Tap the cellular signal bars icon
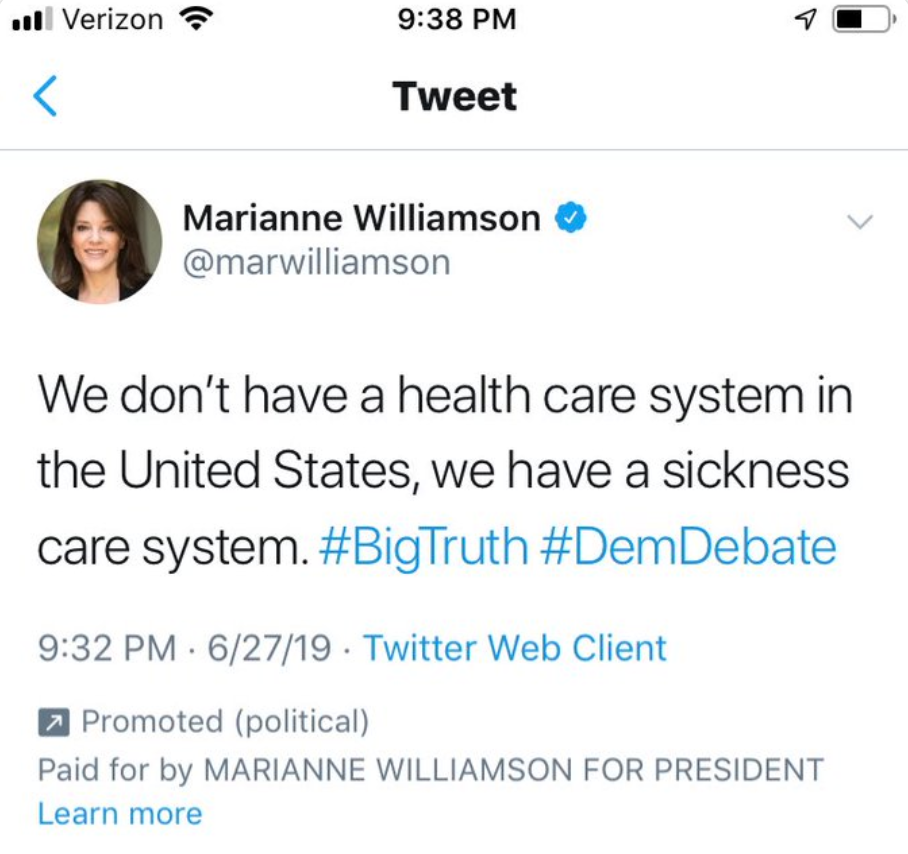The width and height of the screenshot is (908, 854). (31, 19)
